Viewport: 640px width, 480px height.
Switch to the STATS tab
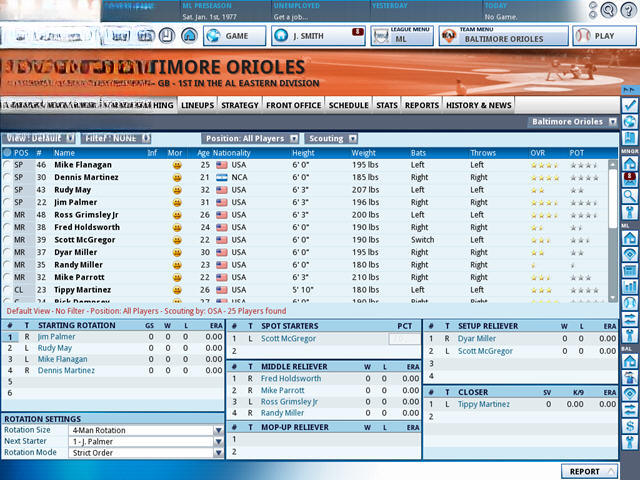point(387,105)
